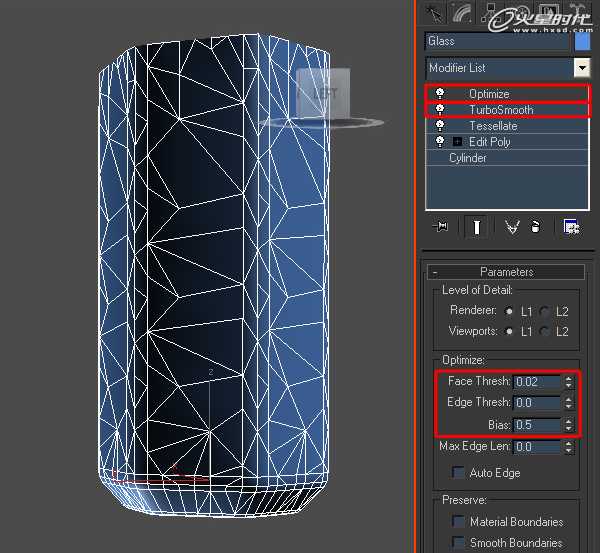This screenshot has height=553, width=600.
Task: Click the Face Thresh value field
Action: point(537,382)
